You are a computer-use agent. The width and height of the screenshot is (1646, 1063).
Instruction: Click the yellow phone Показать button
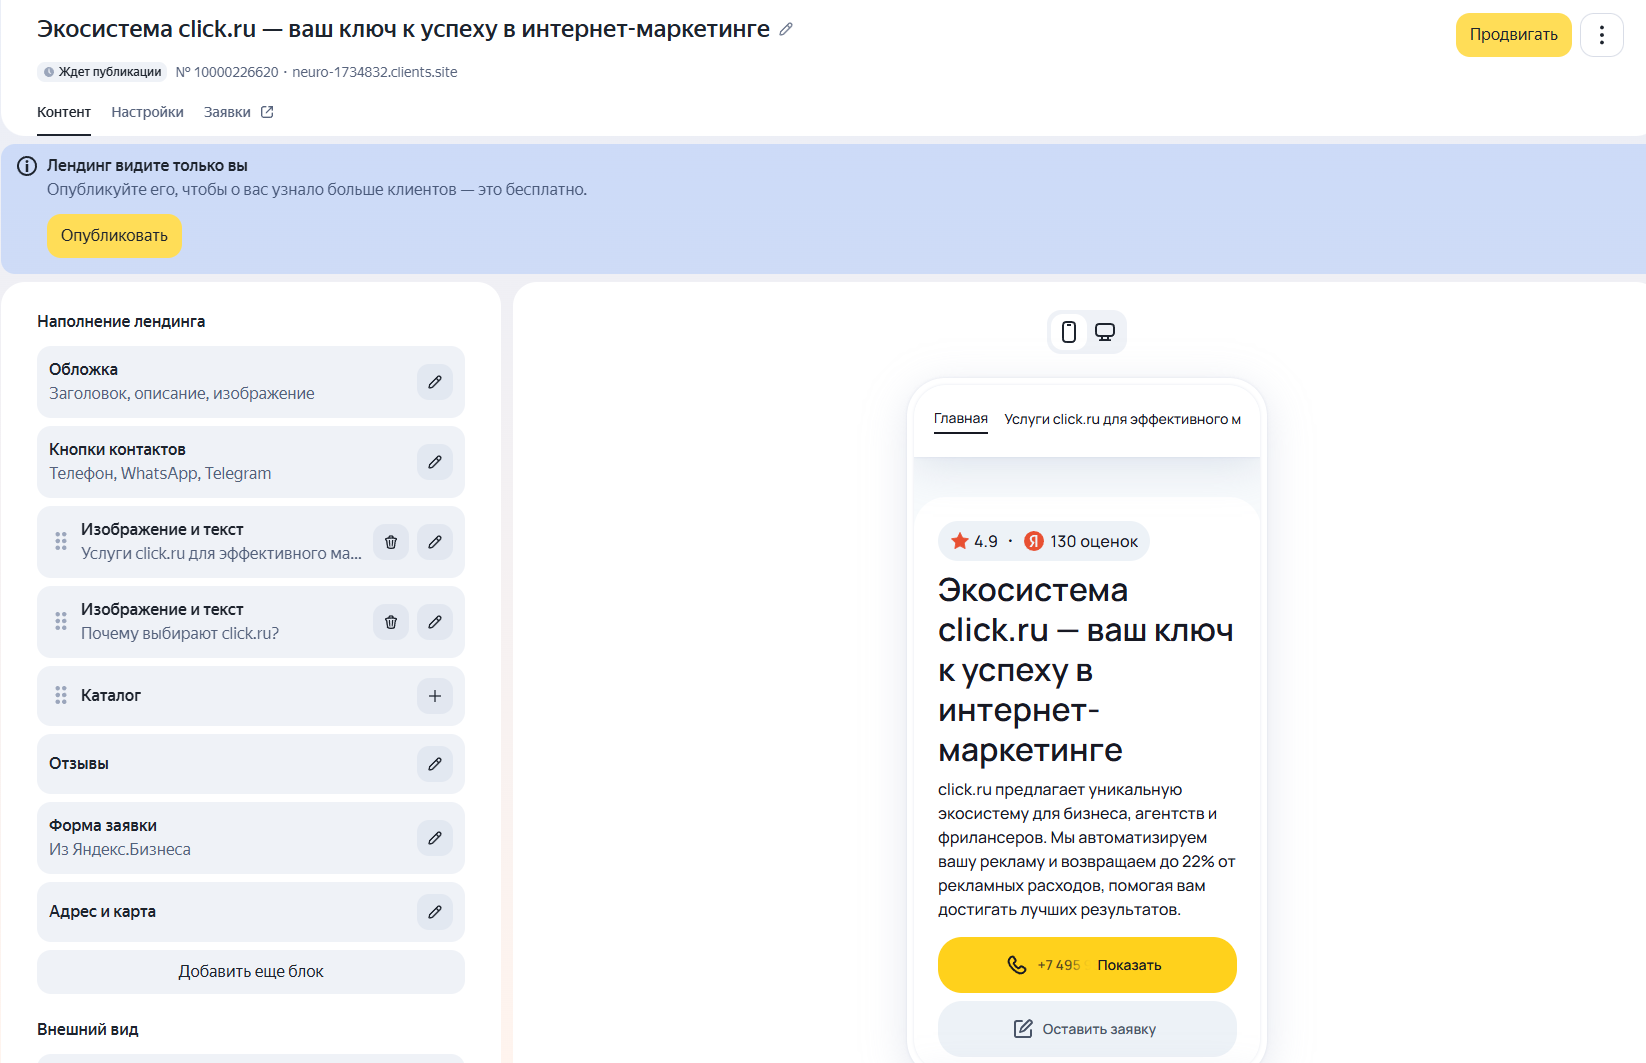point(1087,965)
